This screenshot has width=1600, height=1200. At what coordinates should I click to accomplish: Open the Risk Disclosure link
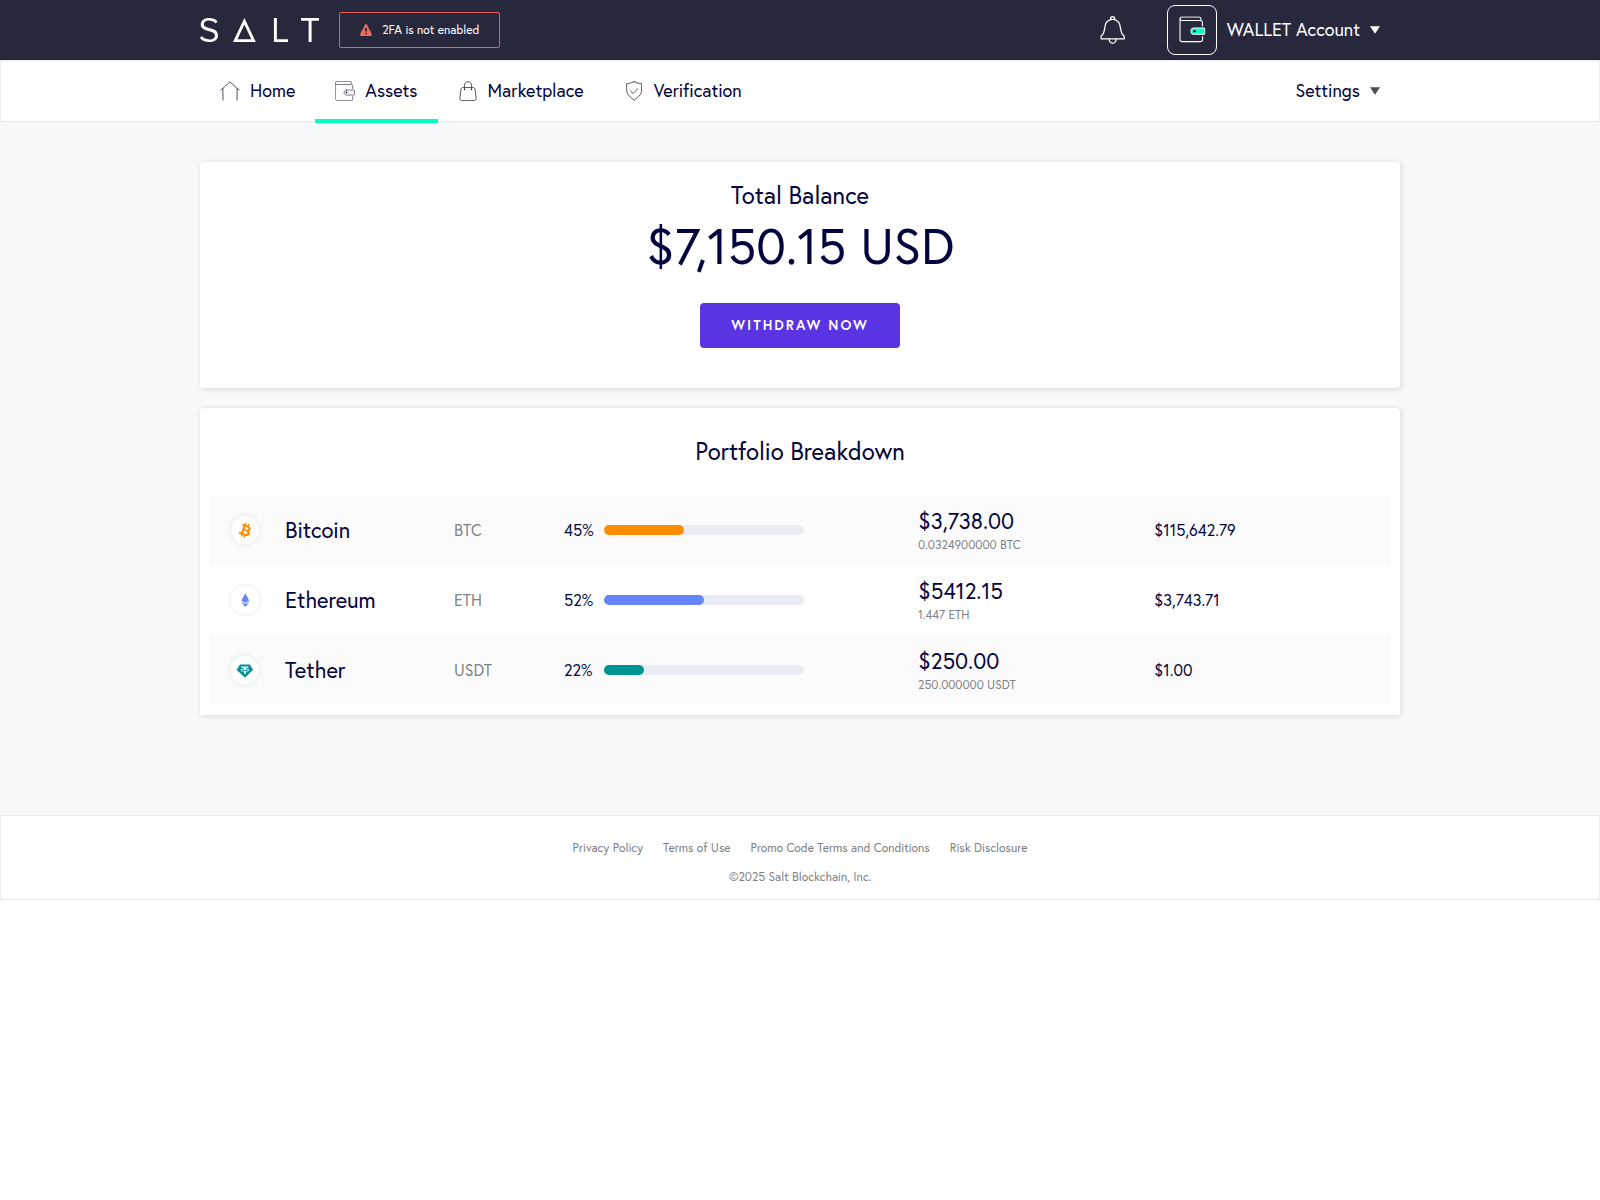(x=988, y=848)
